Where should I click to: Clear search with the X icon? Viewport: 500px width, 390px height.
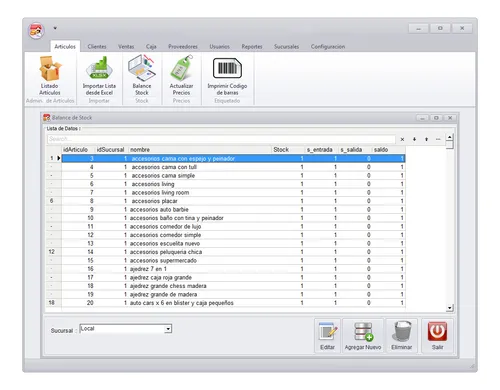(402, 139)
